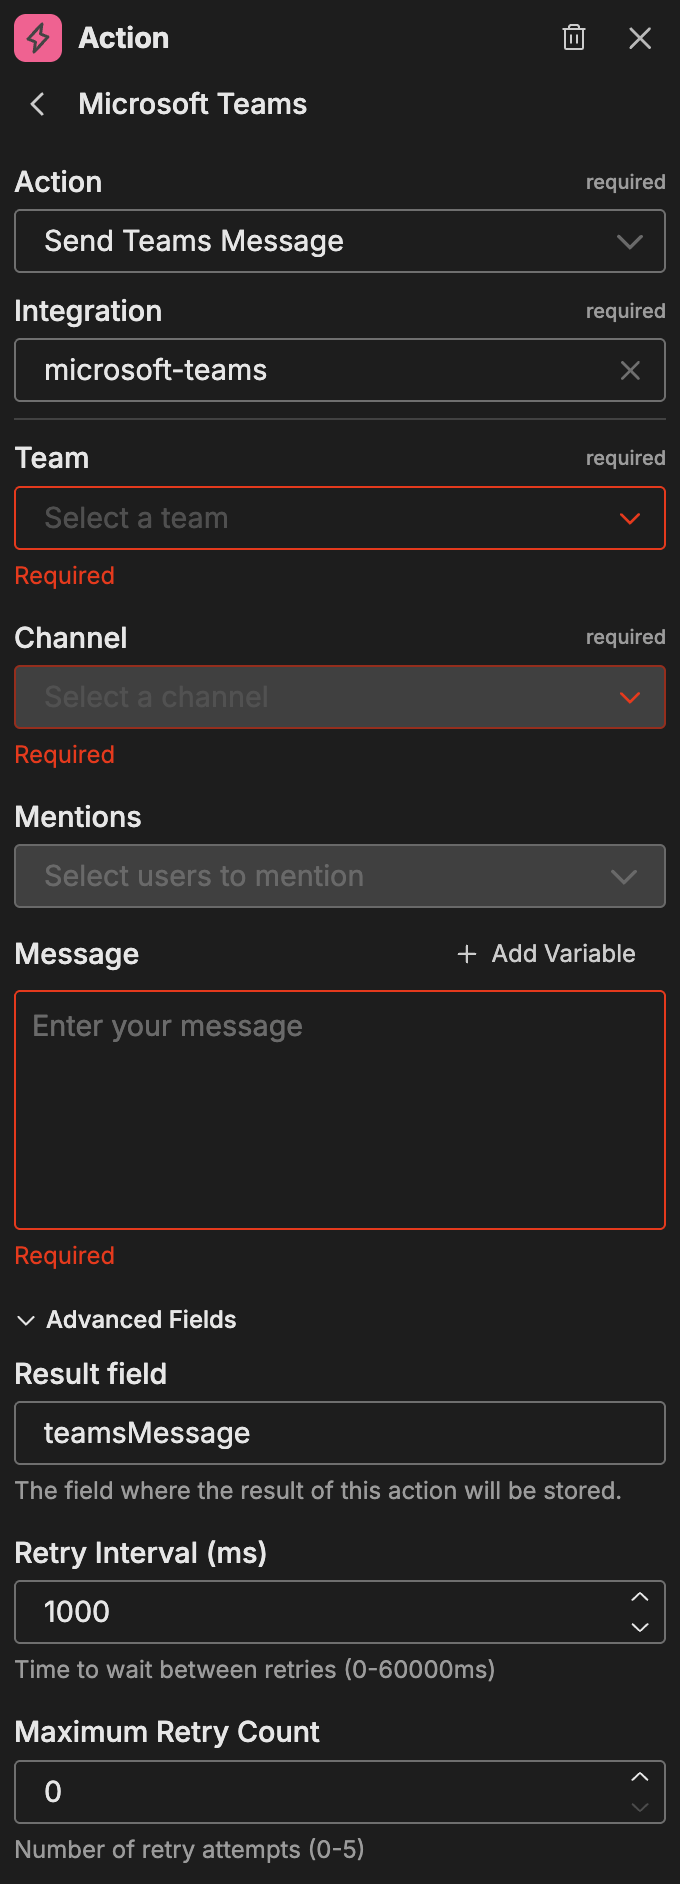Open the Select a channel dropdown
Viewport: 680px width, 1884px height.
[x=340, y=697]
